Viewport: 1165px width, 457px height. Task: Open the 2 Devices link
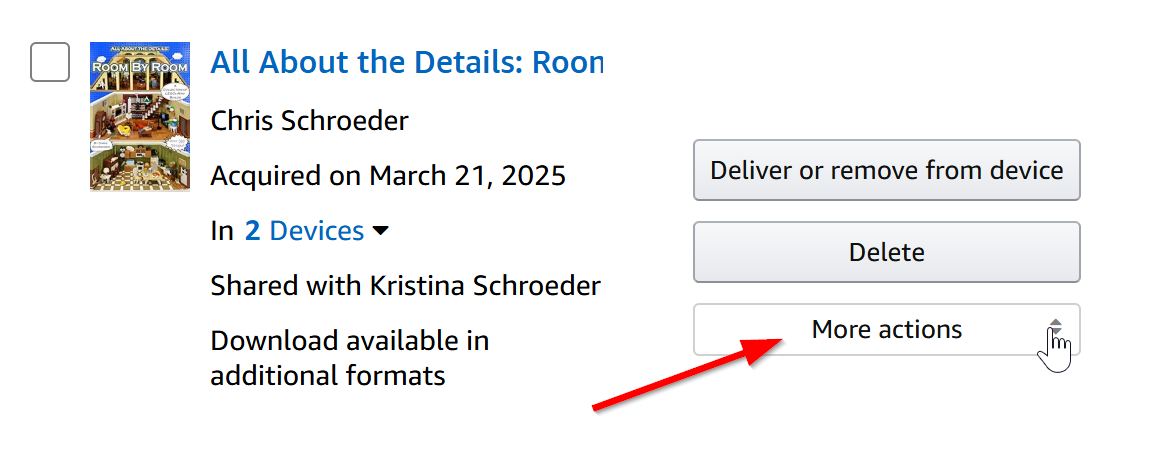pyautogui.click(x=304, y=231)
